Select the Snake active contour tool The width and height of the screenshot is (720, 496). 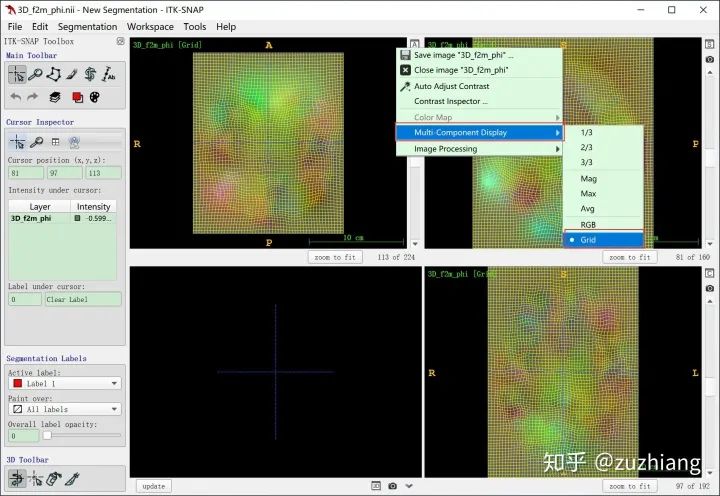[90, 74]
